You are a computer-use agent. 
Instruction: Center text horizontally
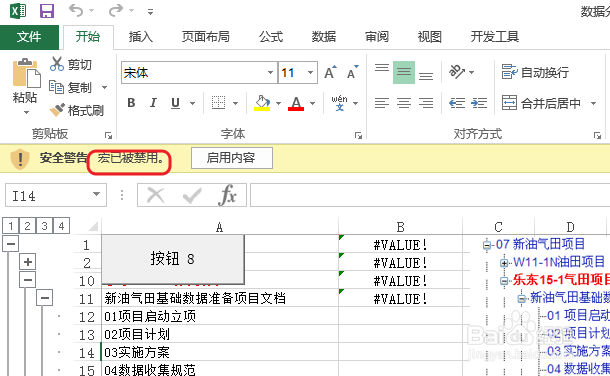click(404, 103)
